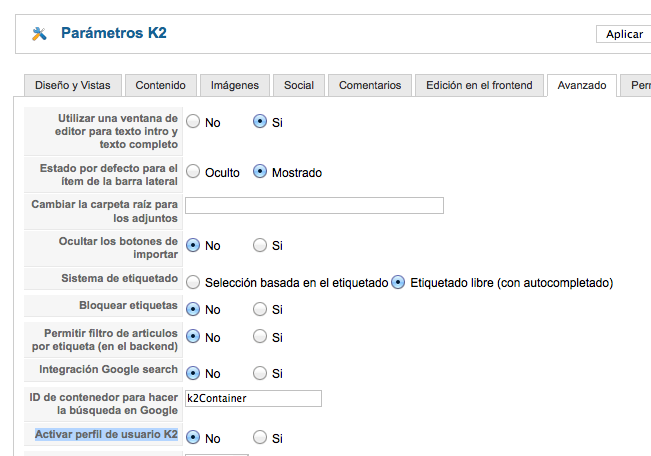Select No for filtro por etiqueta
The image size is (651, 456).
(x=193, y=336)
